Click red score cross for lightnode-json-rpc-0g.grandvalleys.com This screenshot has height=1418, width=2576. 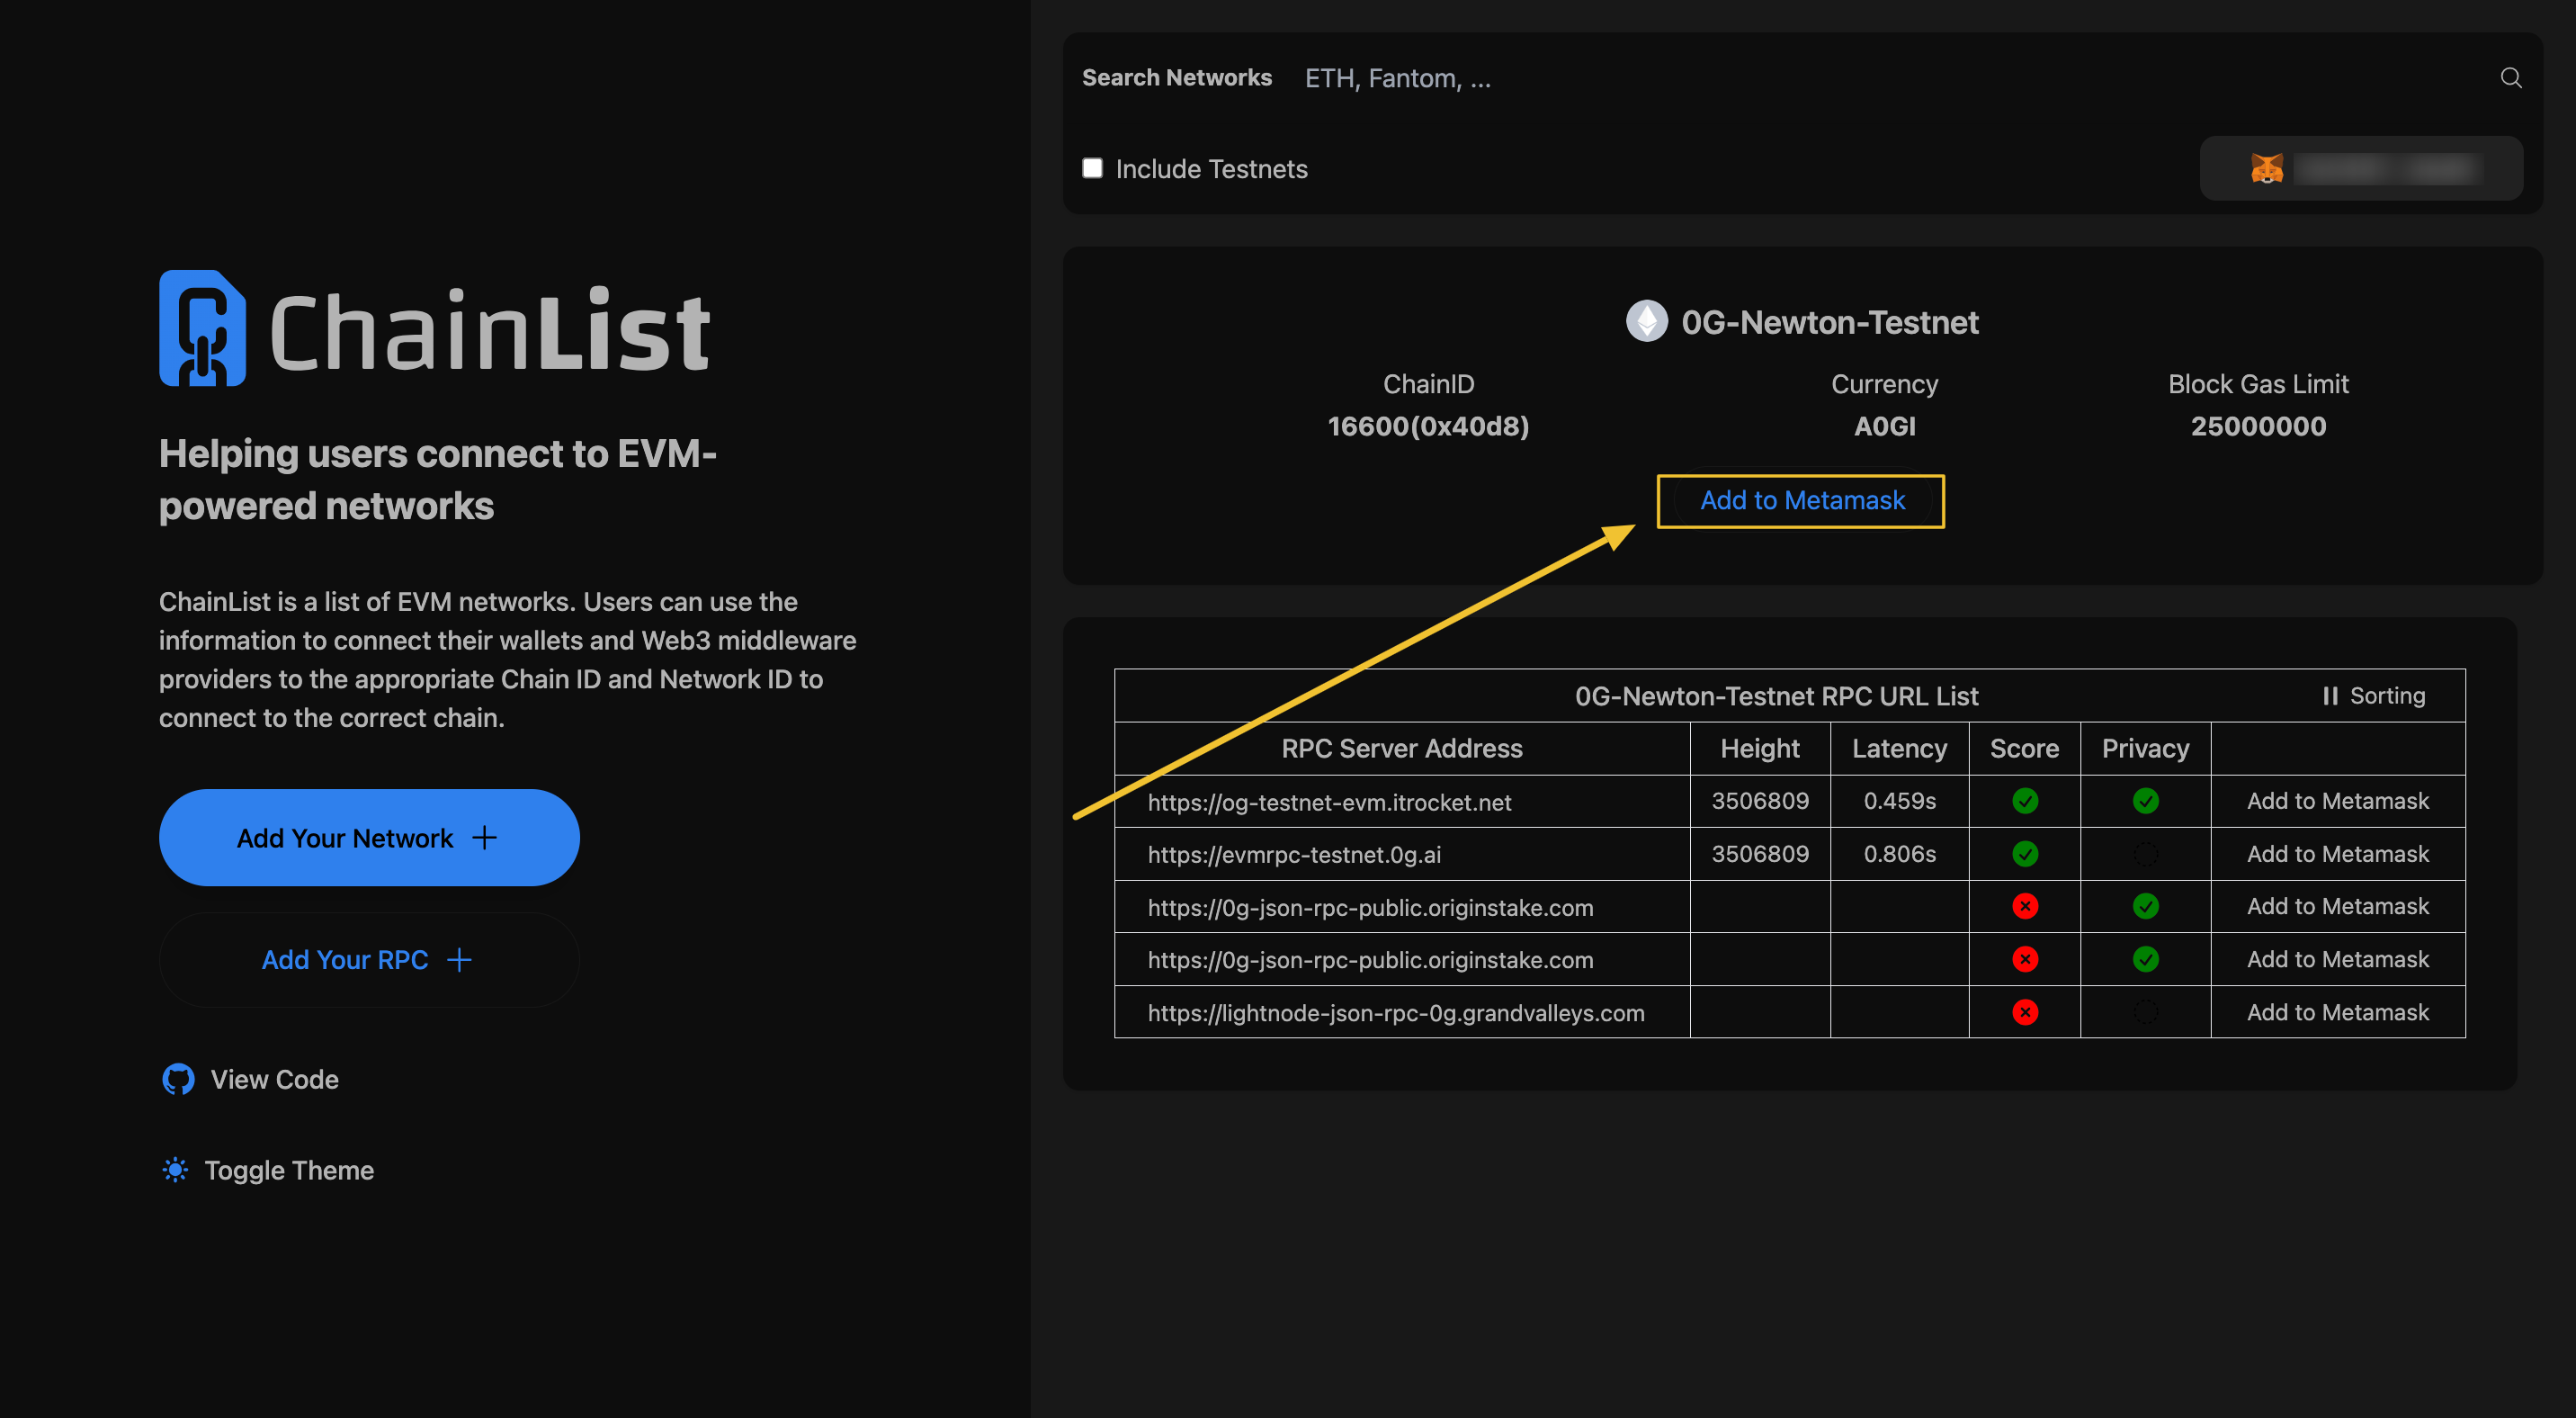(x=2024, y=1012)
